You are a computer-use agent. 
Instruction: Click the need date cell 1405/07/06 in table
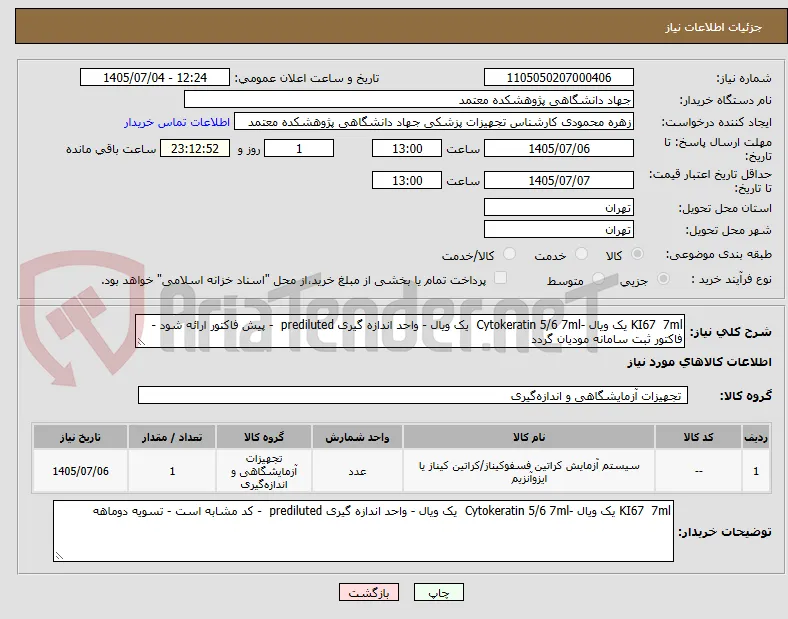click(80, 471)
